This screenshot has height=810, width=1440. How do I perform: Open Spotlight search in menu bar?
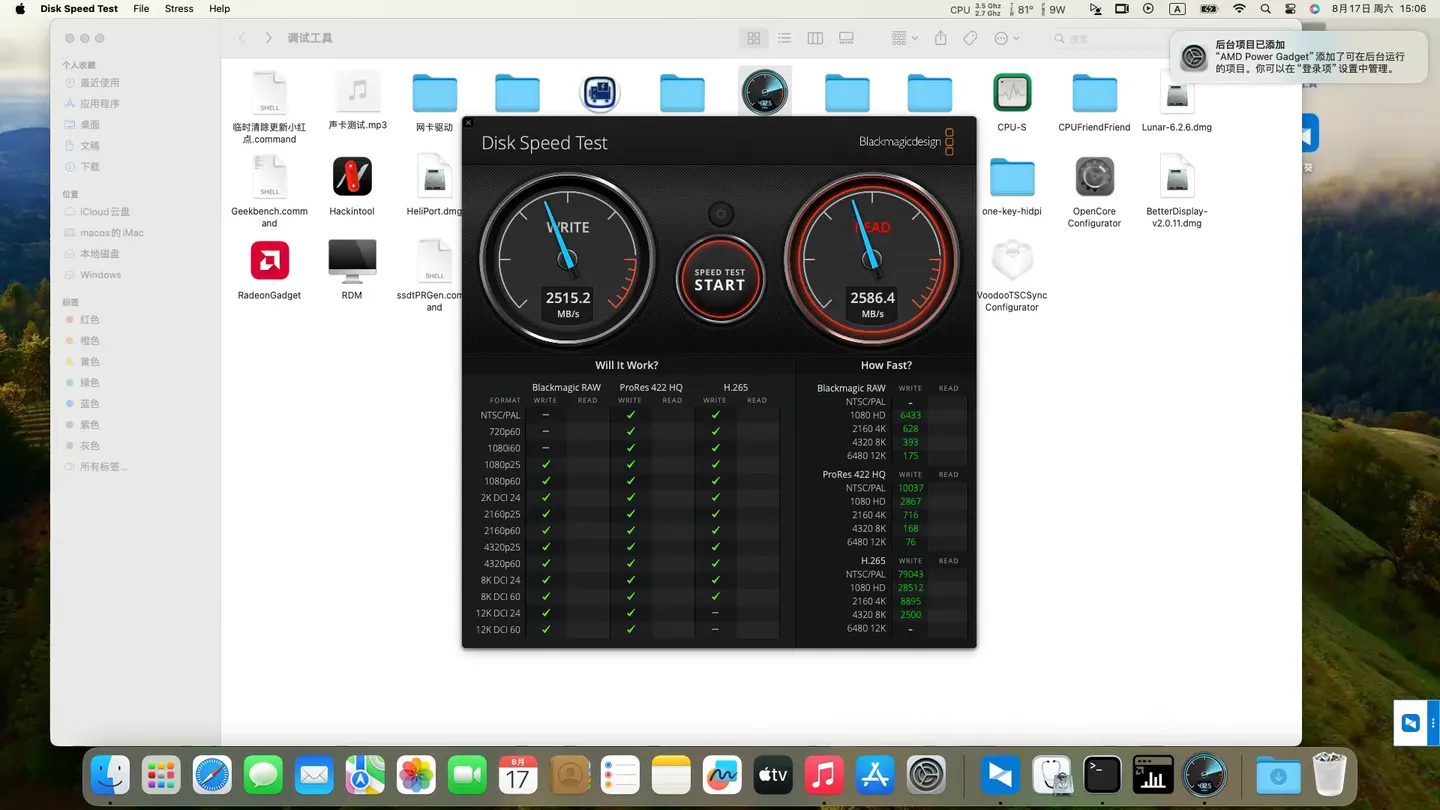coord(1265,9)
